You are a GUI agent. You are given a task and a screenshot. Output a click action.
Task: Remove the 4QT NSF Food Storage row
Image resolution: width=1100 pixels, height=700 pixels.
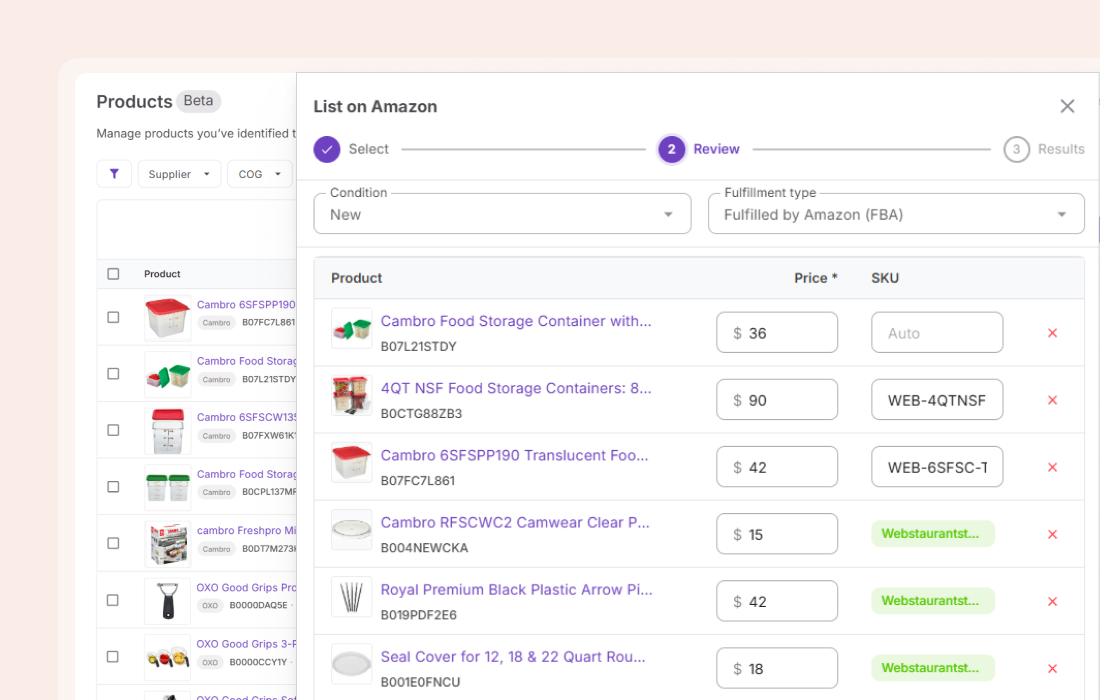(x=1052, y=400)
